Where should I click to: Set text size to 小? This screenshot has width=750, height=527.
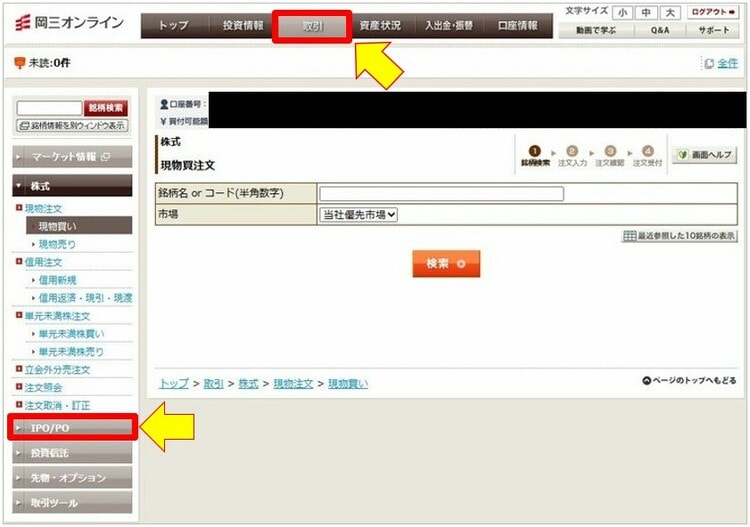(622, 13)
